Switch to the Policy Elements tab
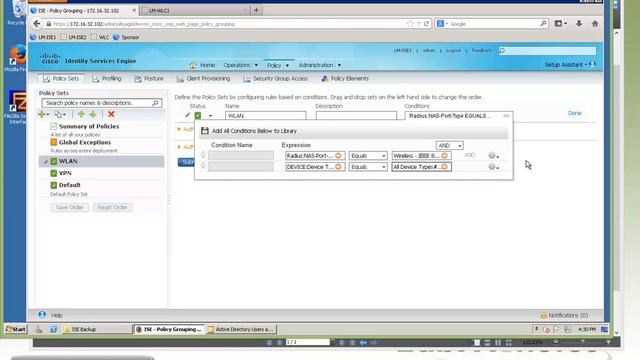 345,78
